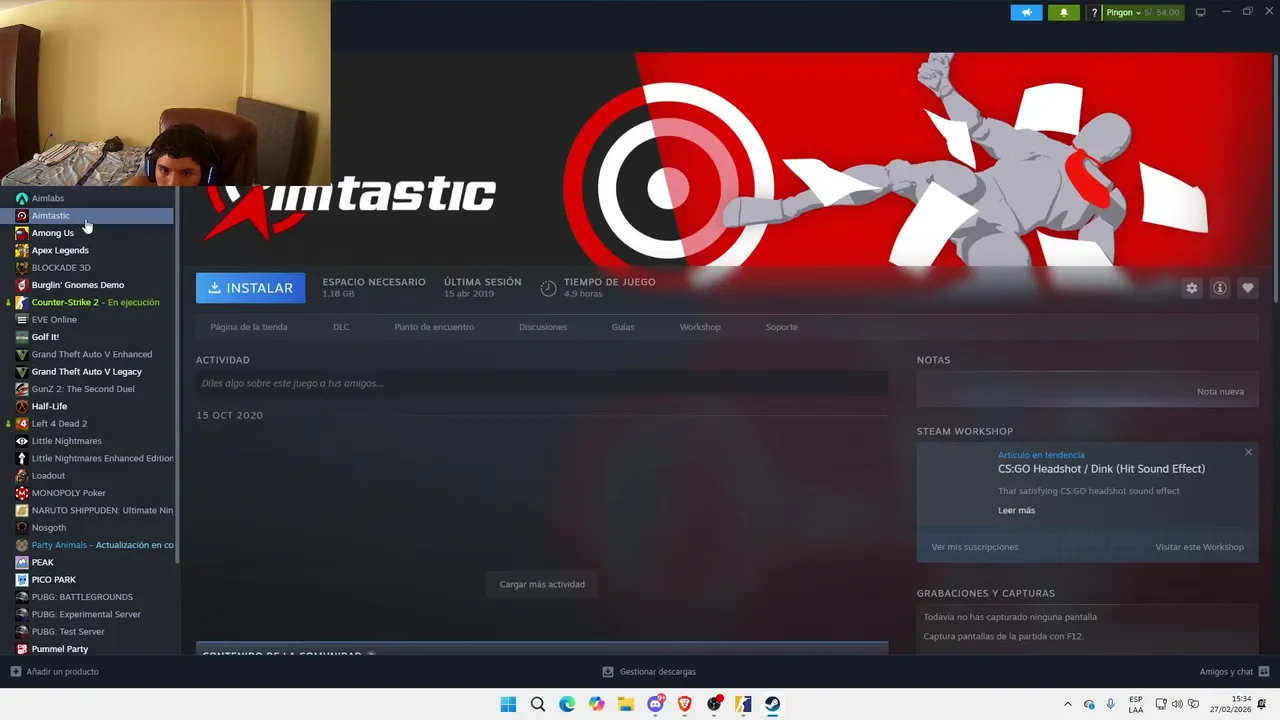Open the Guías tab
1280x720 pixels.
(x=623, y=327)
